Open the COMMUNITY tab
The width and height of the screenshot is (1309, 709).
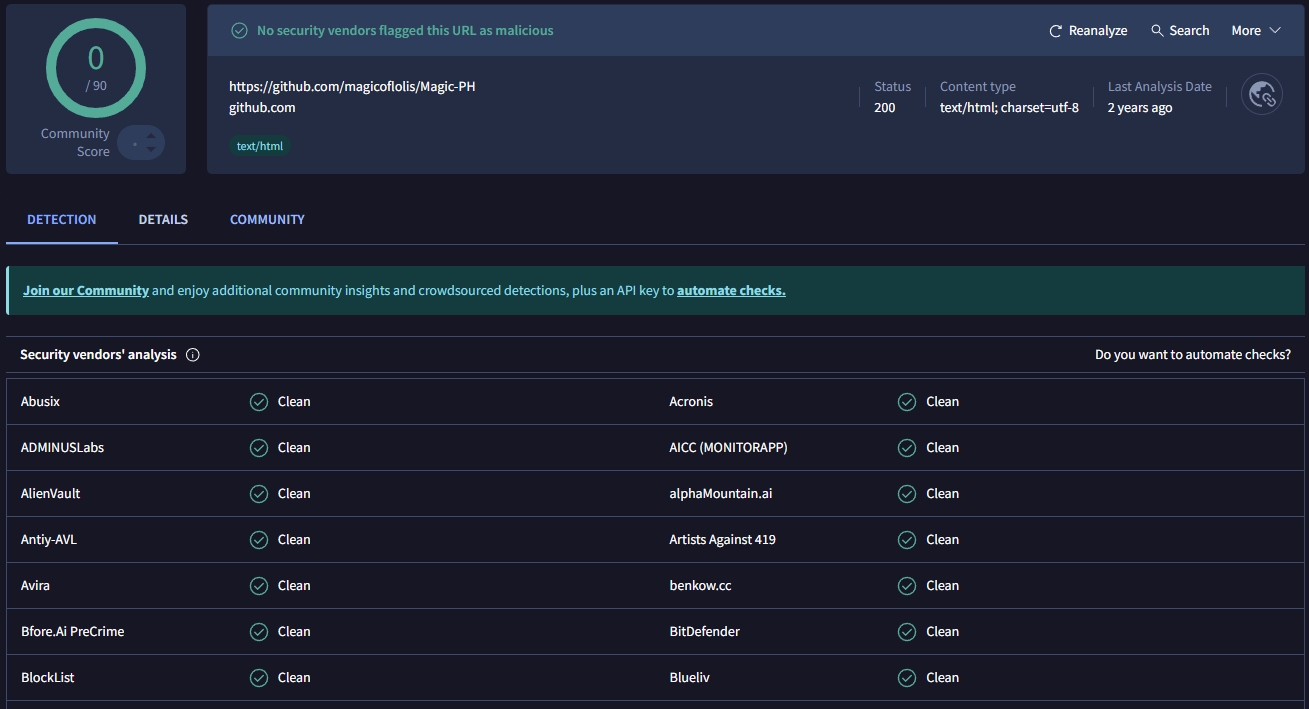tap(267, 220)
